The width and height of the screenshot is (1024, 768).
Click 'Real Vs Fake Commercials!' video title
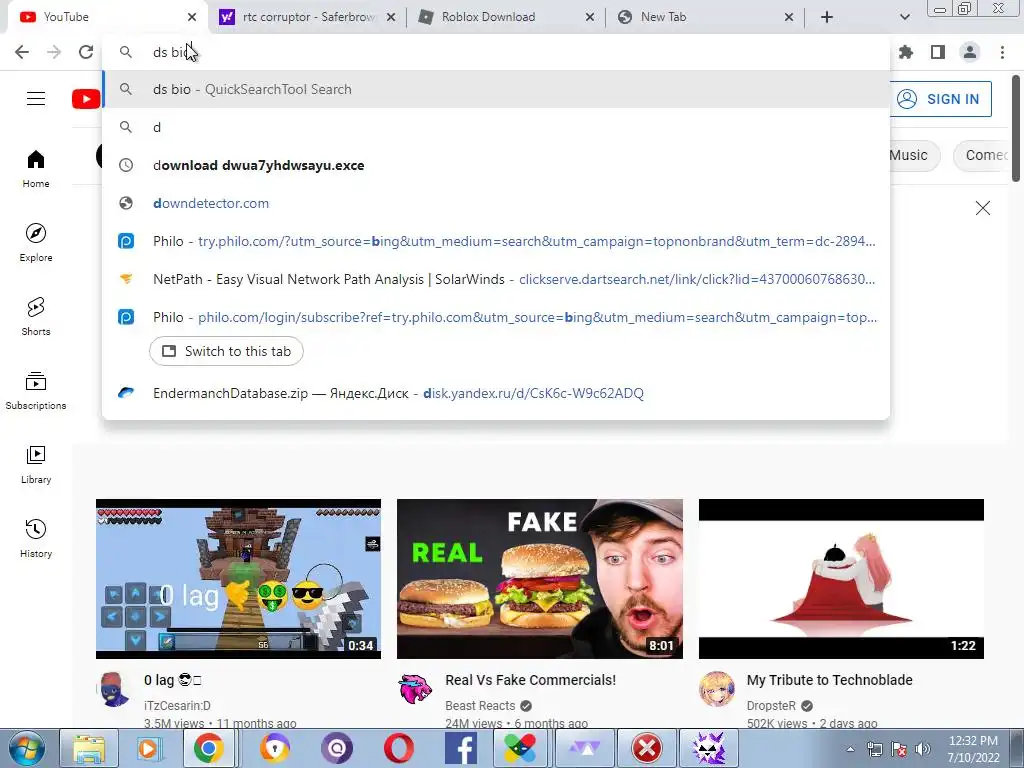(x=530, y=680)
